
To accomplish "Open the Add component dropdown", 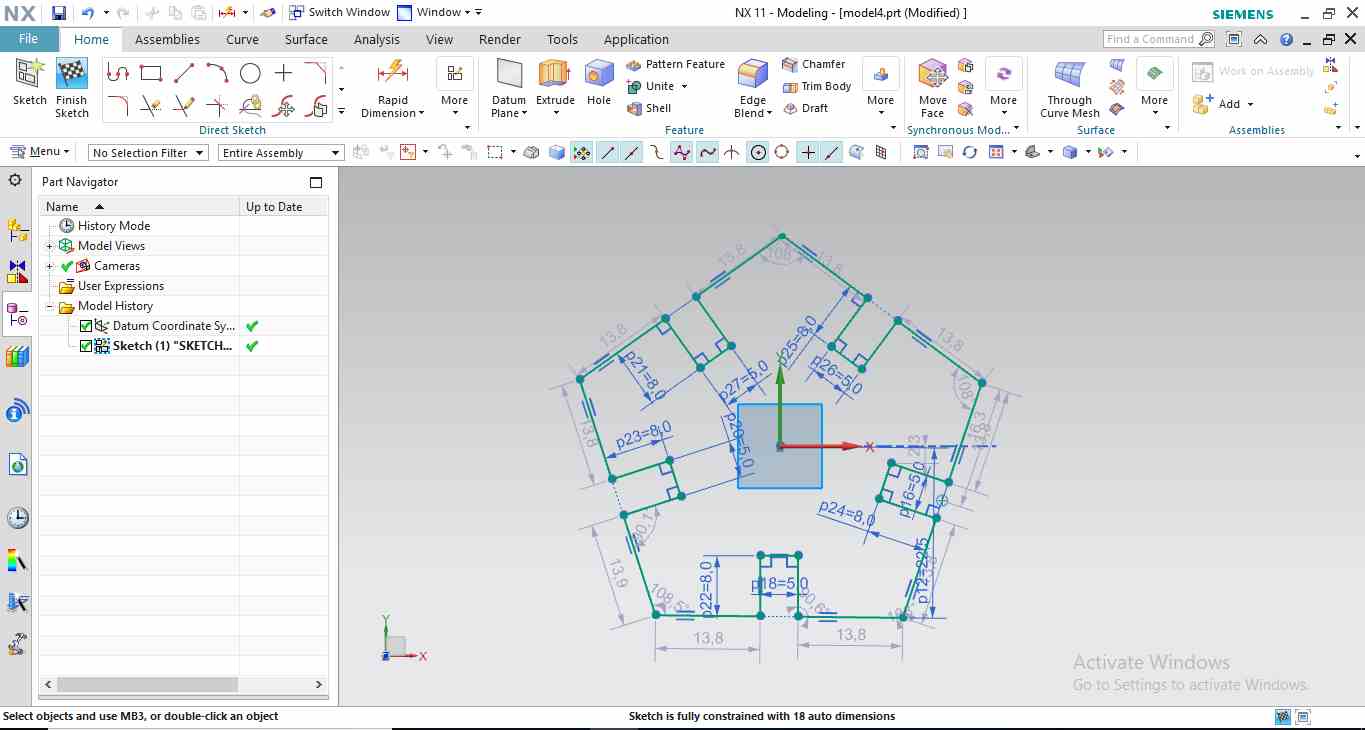I will (x=1250, y=104).
